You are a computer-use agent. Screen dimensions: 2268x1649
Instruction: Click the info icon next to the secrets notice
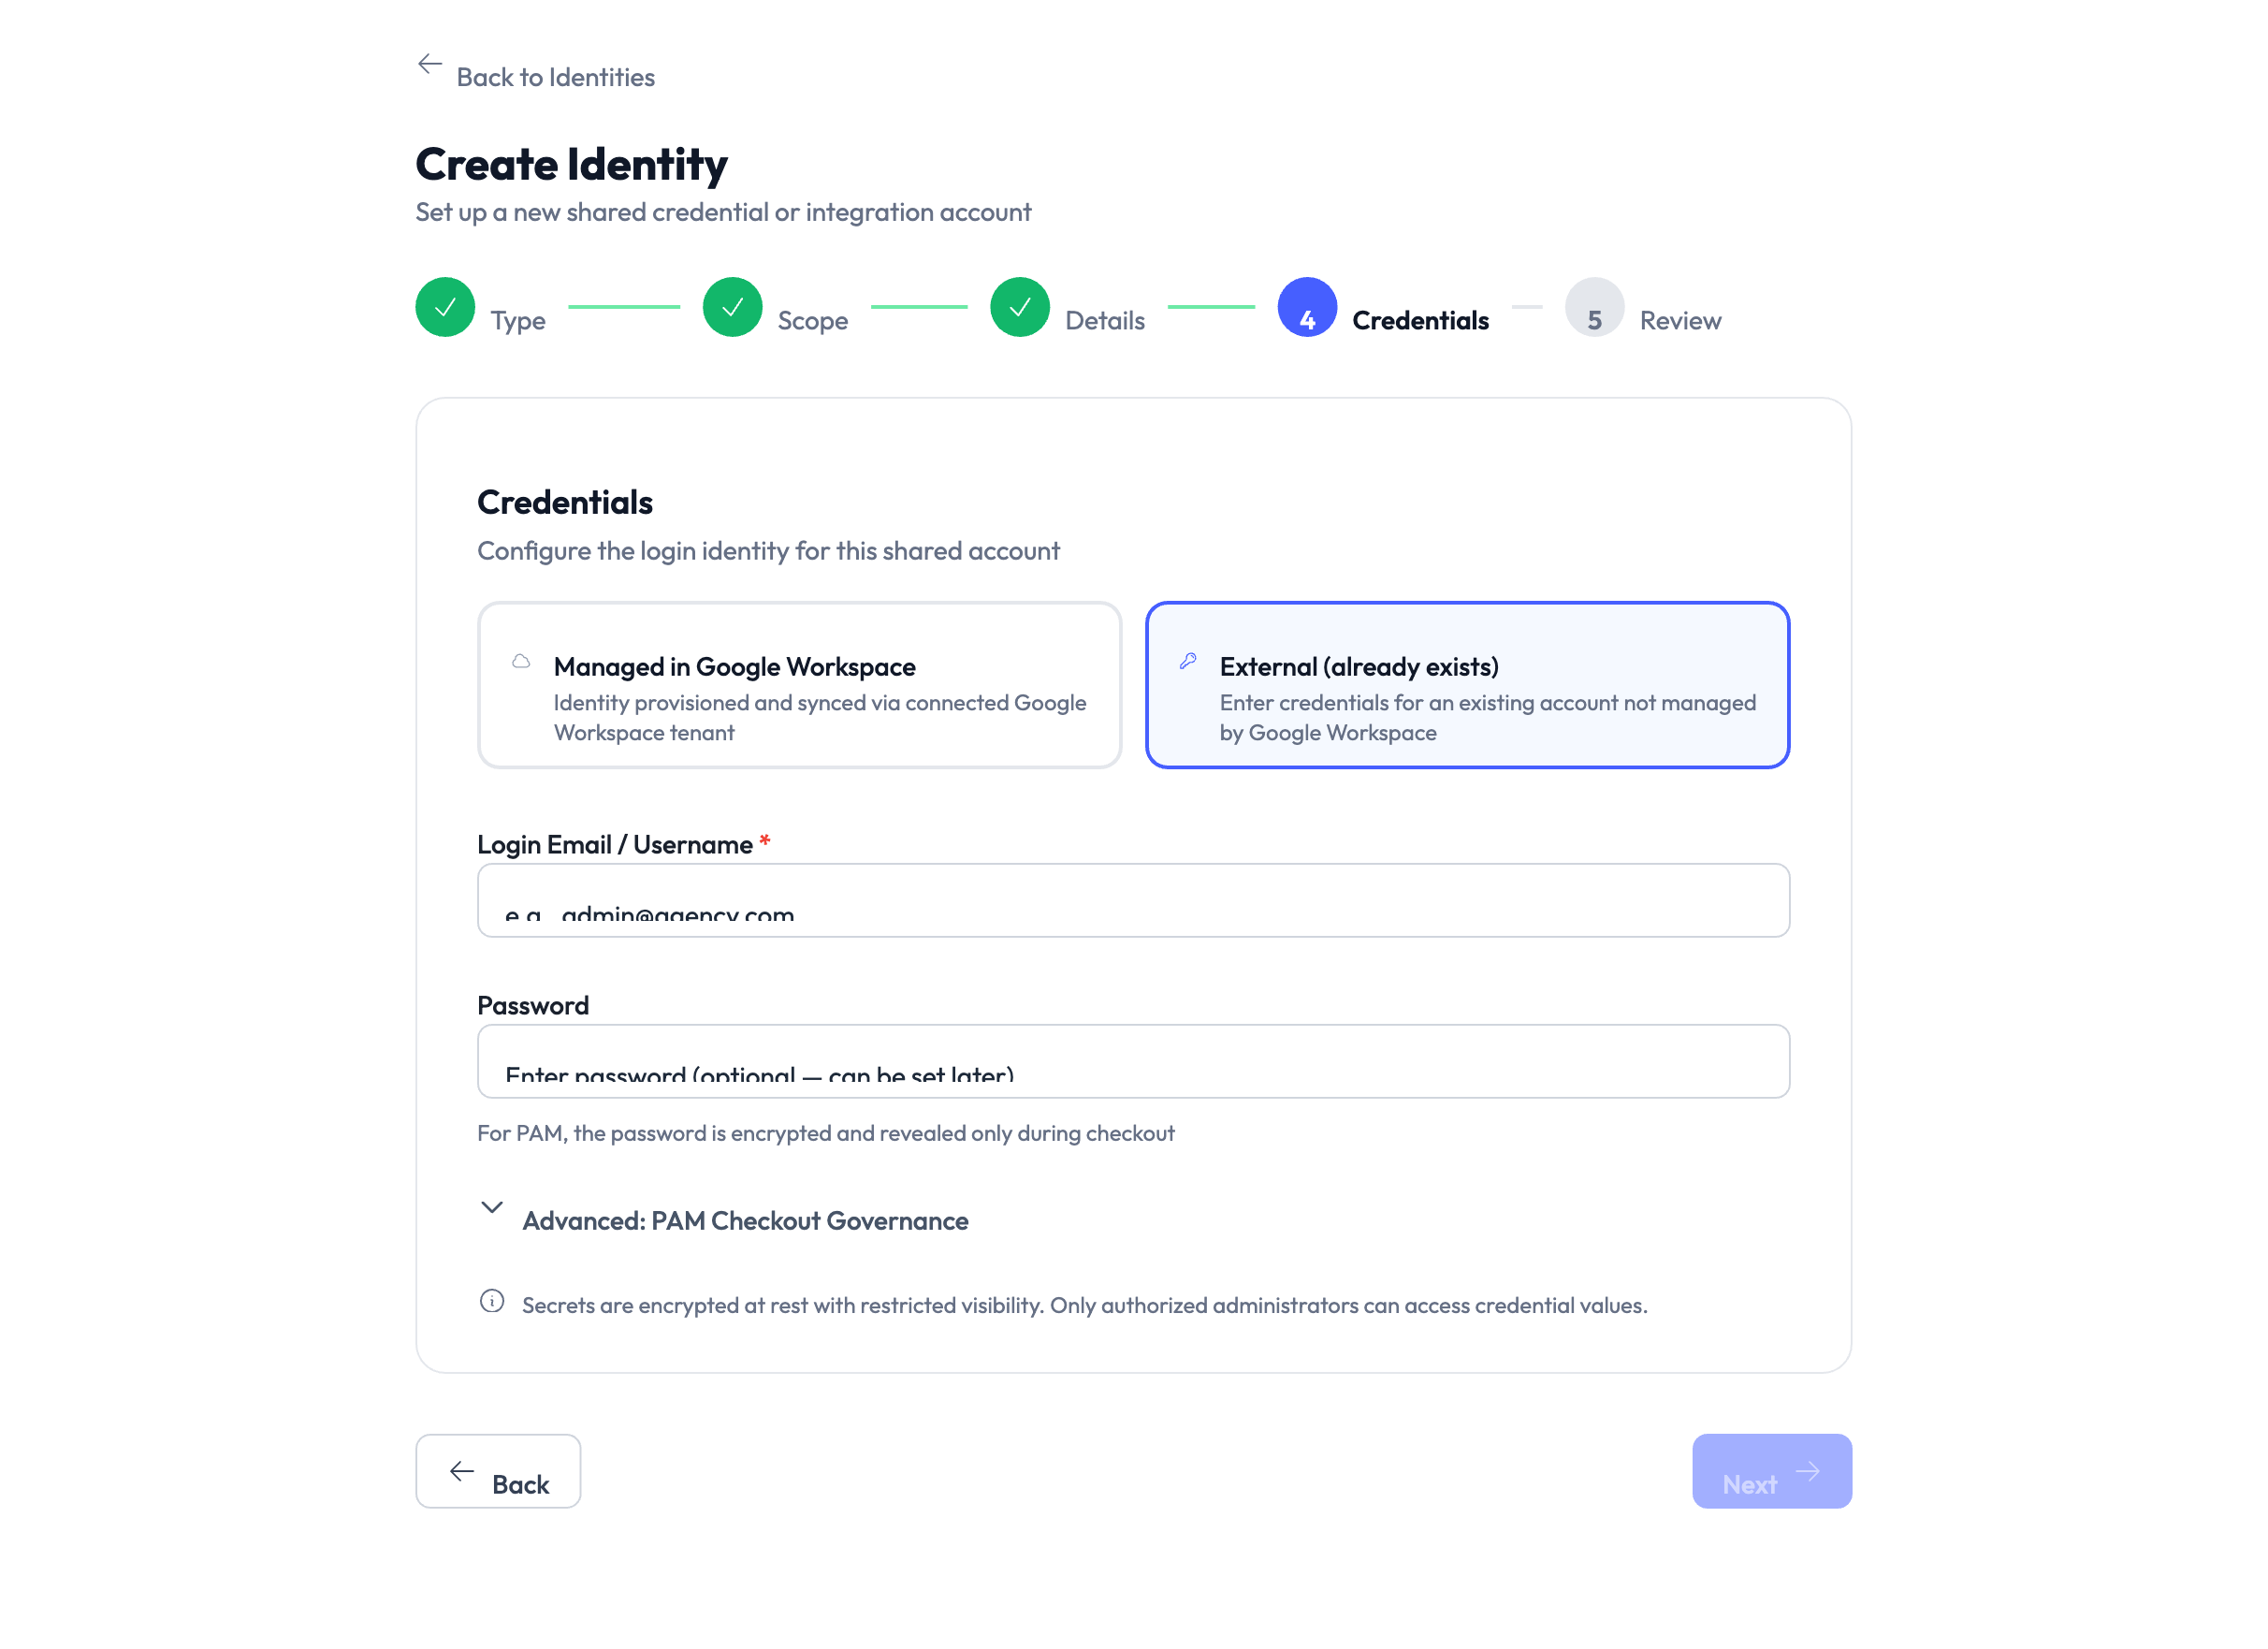pos(491,1302)
